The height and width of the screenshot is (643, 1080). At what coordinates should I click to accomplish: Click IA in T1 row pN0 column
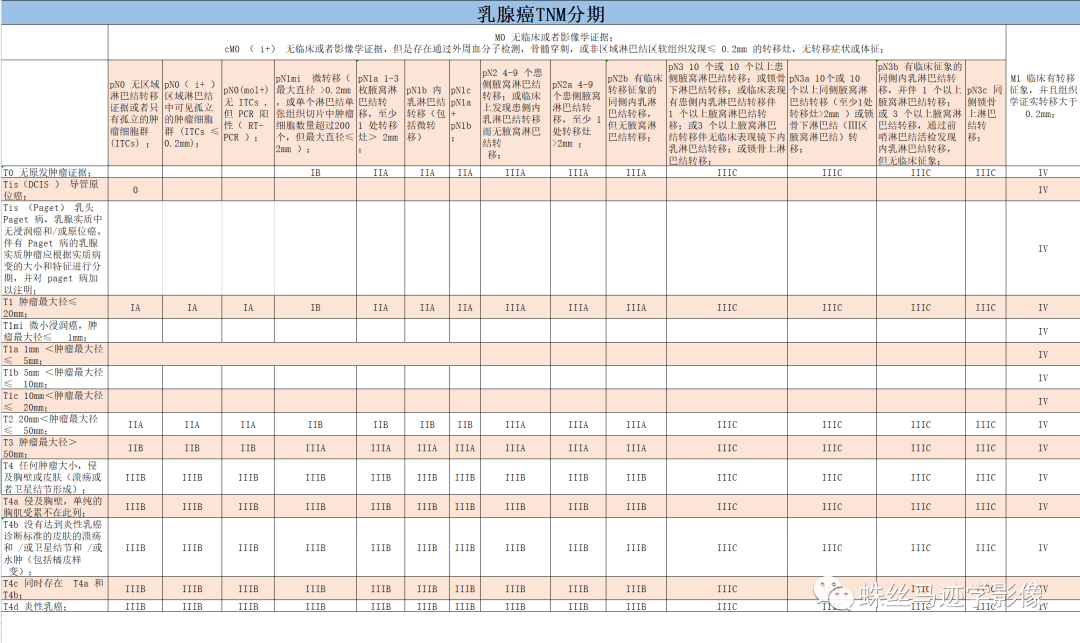point(135,308)
